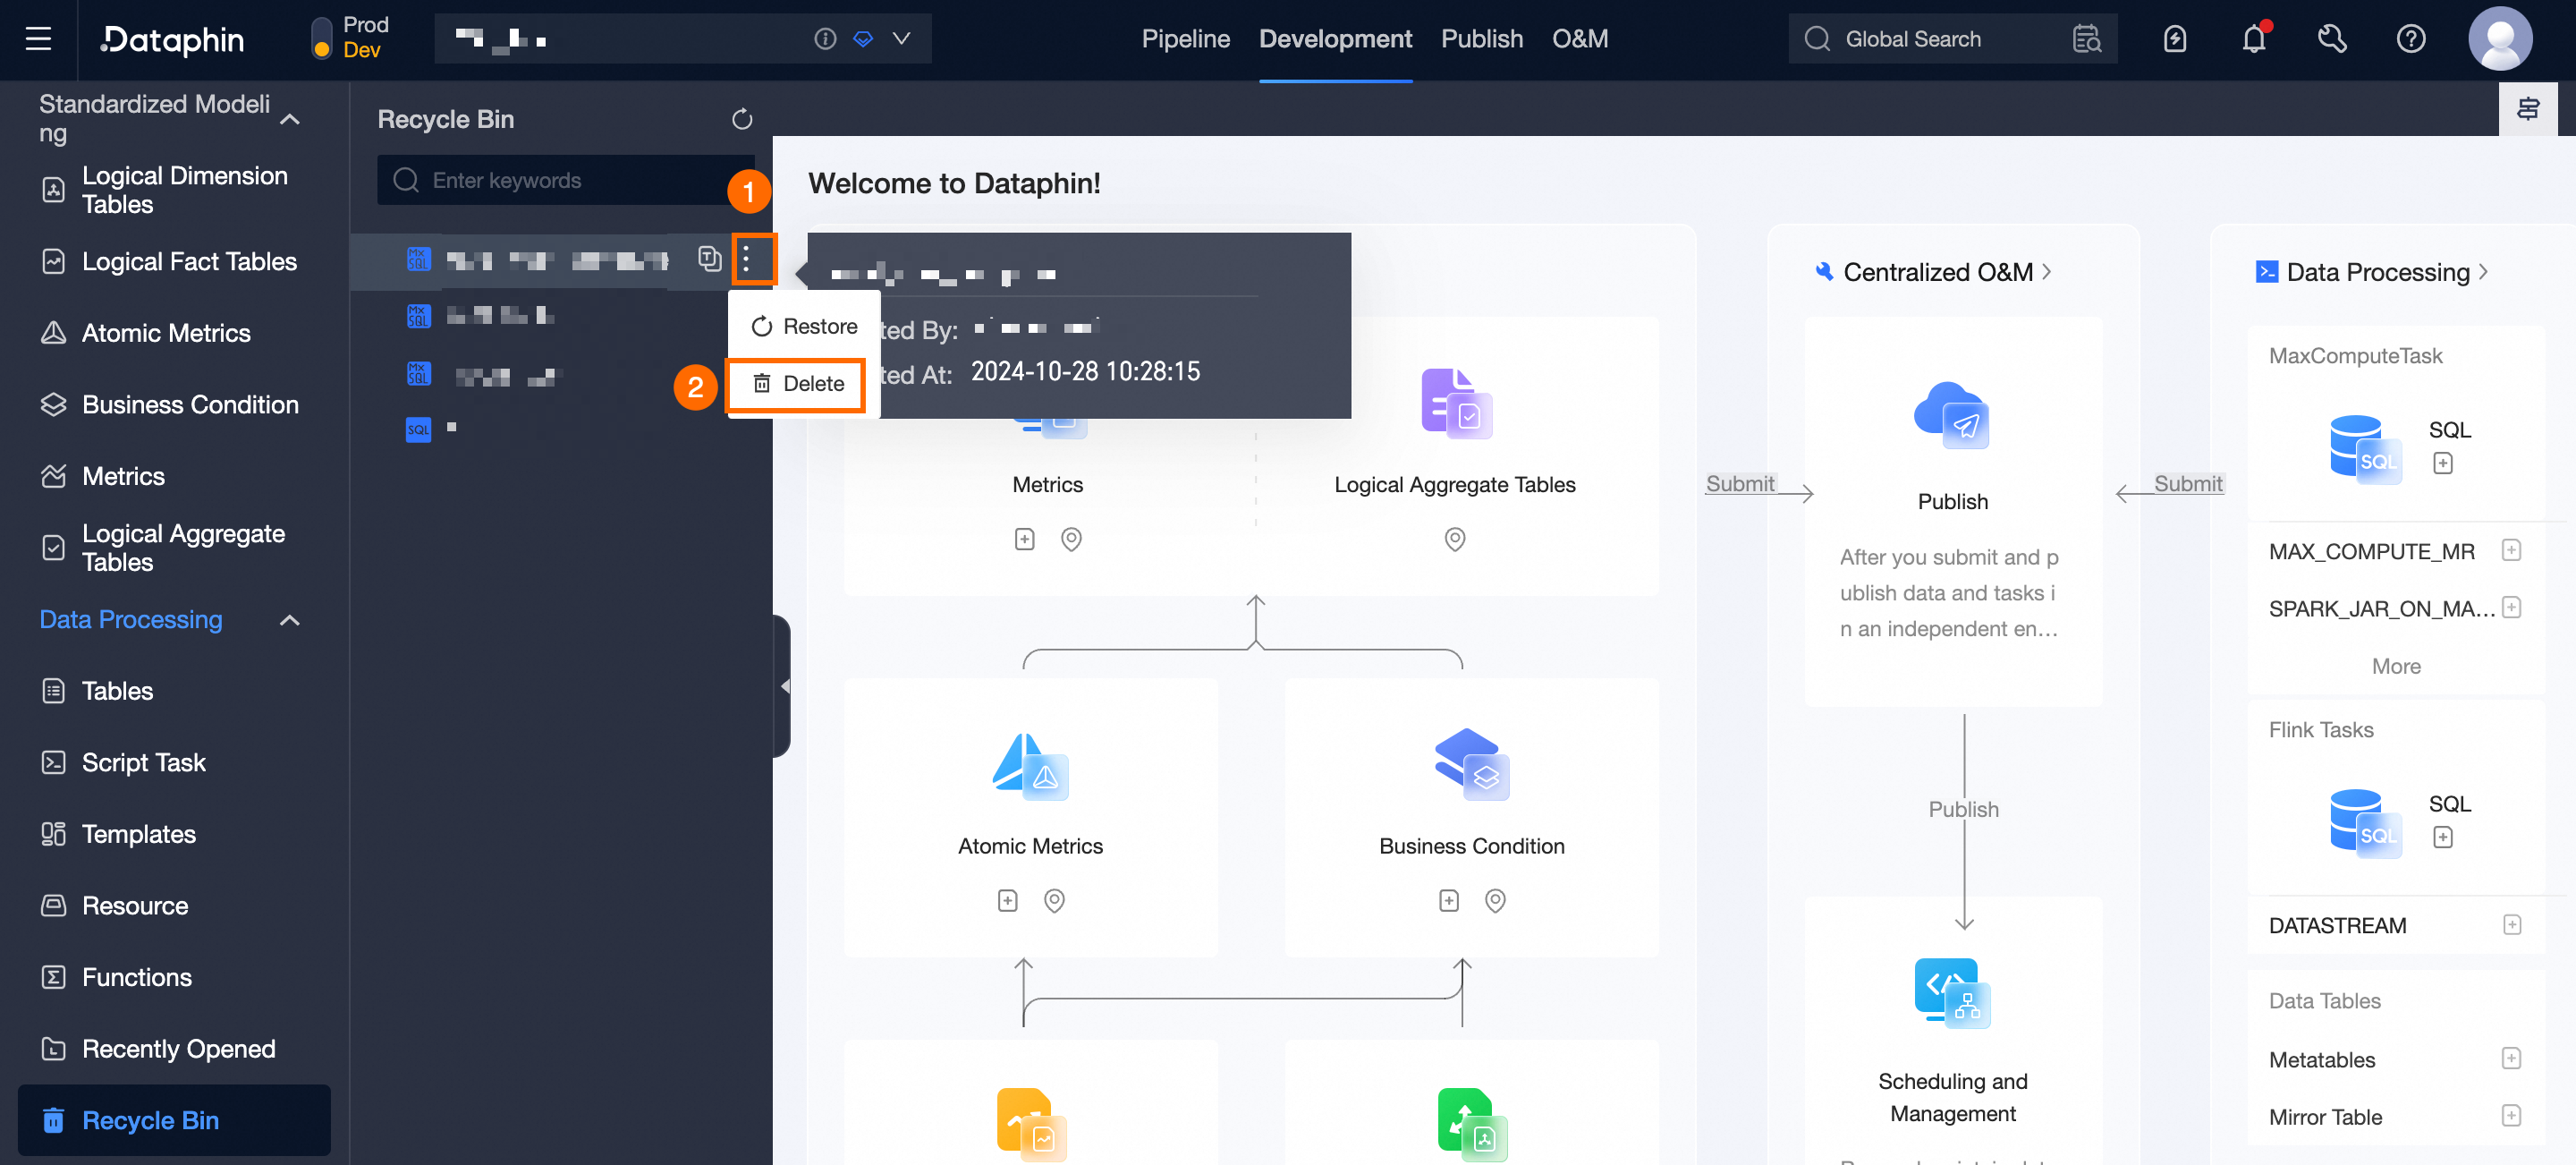Click the help question mark icon

[2410, 39]
